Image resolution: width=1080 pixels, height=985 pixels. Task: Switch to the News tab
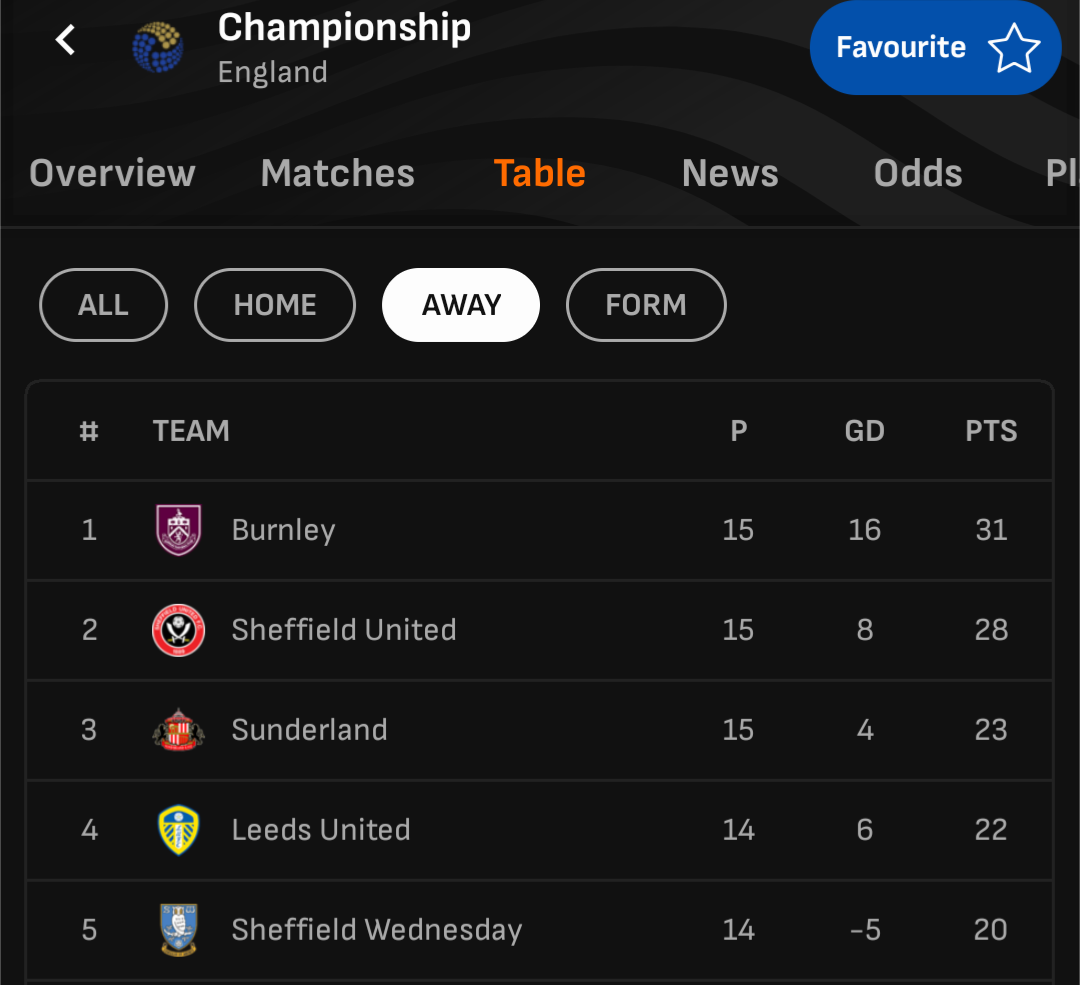[730, 174]
